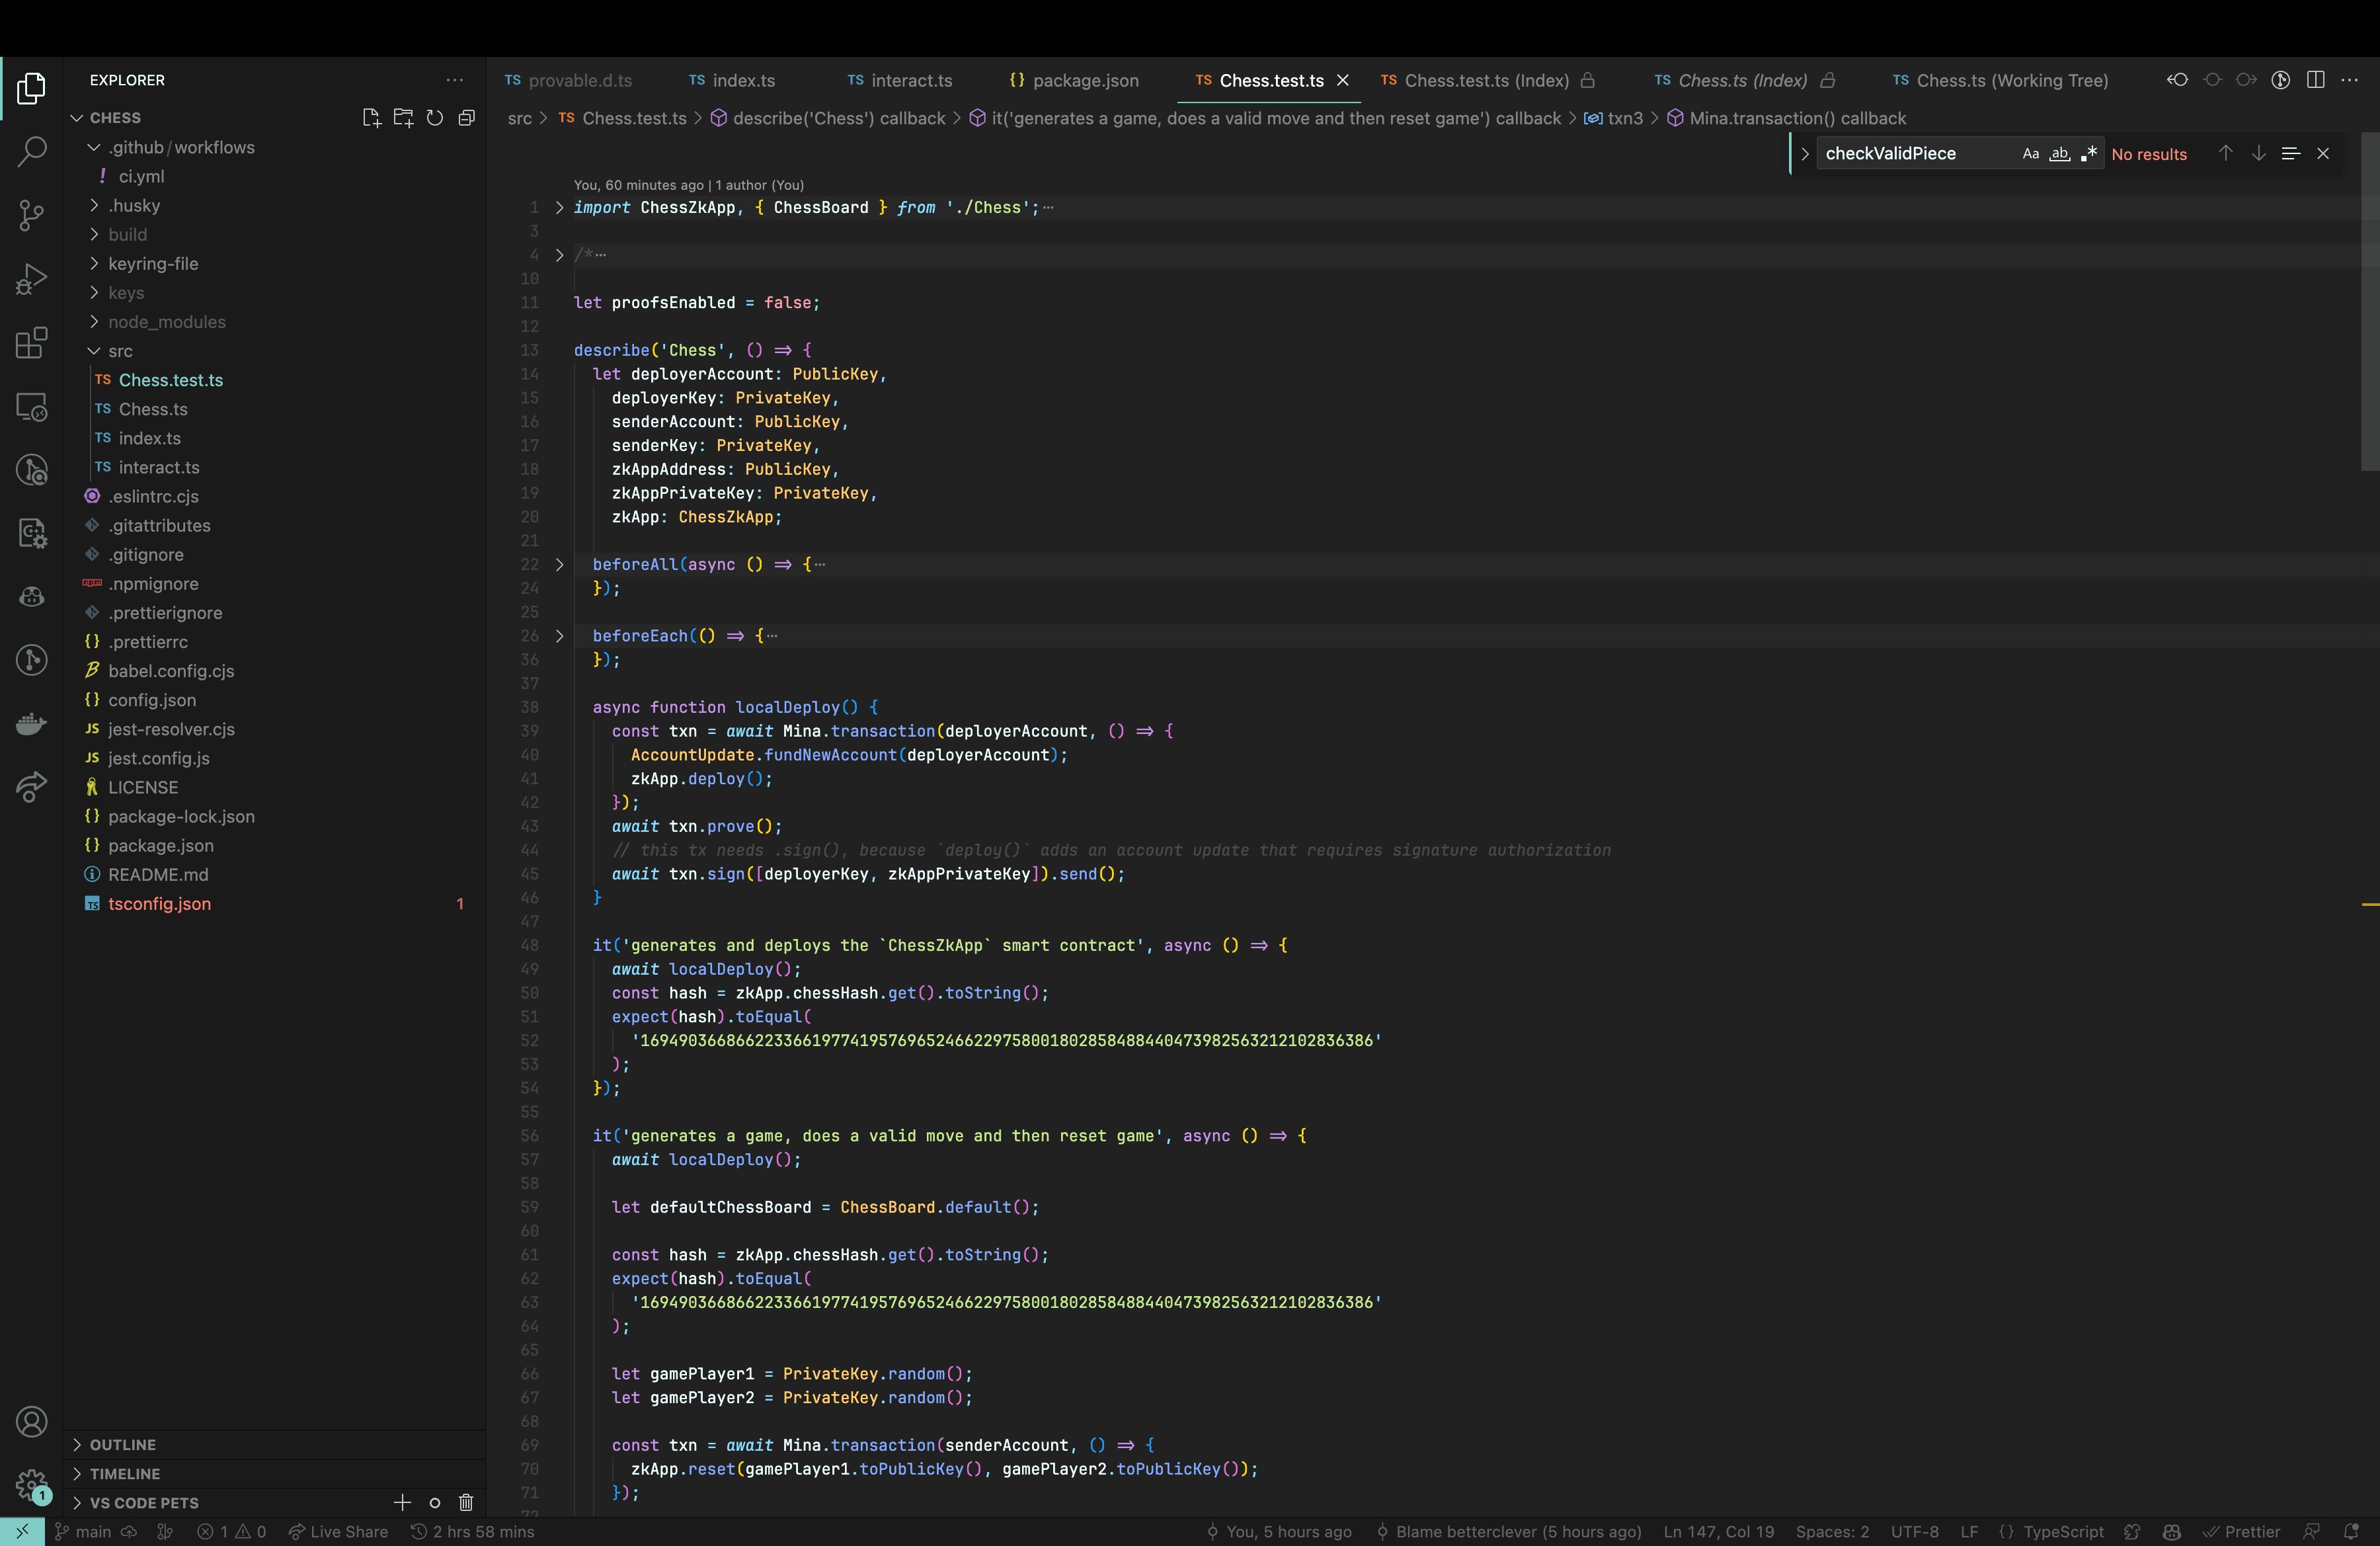Switch to the interact.ts tab
2380x1546 pixels.
(899, 80)
